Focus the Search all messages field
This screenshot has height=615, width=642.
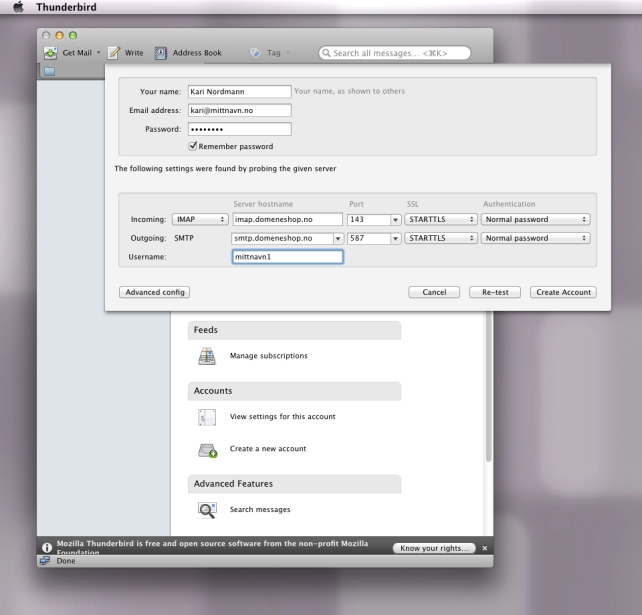395,53
